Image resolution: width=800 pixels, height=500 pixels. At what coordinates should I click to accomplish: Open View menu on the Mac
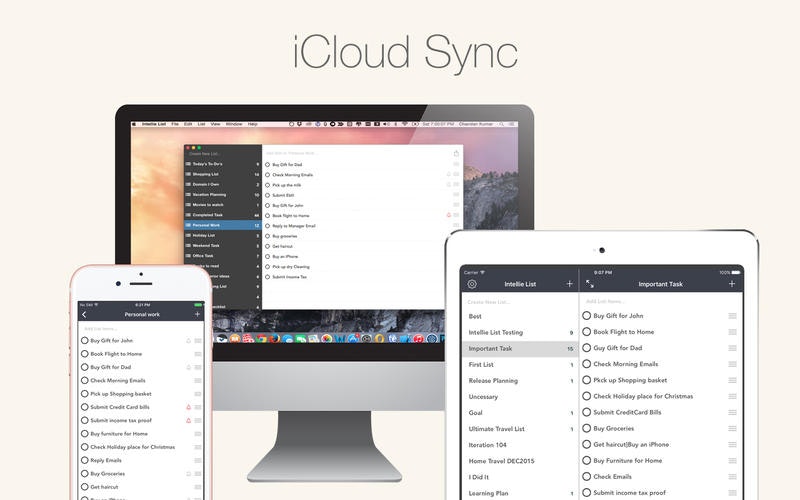point(215,124)
